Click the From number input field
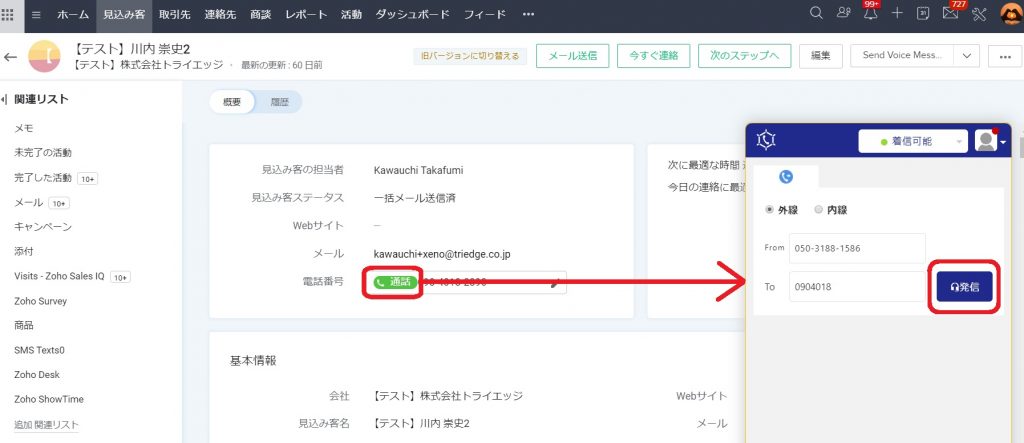 click(x=857, y=248)
